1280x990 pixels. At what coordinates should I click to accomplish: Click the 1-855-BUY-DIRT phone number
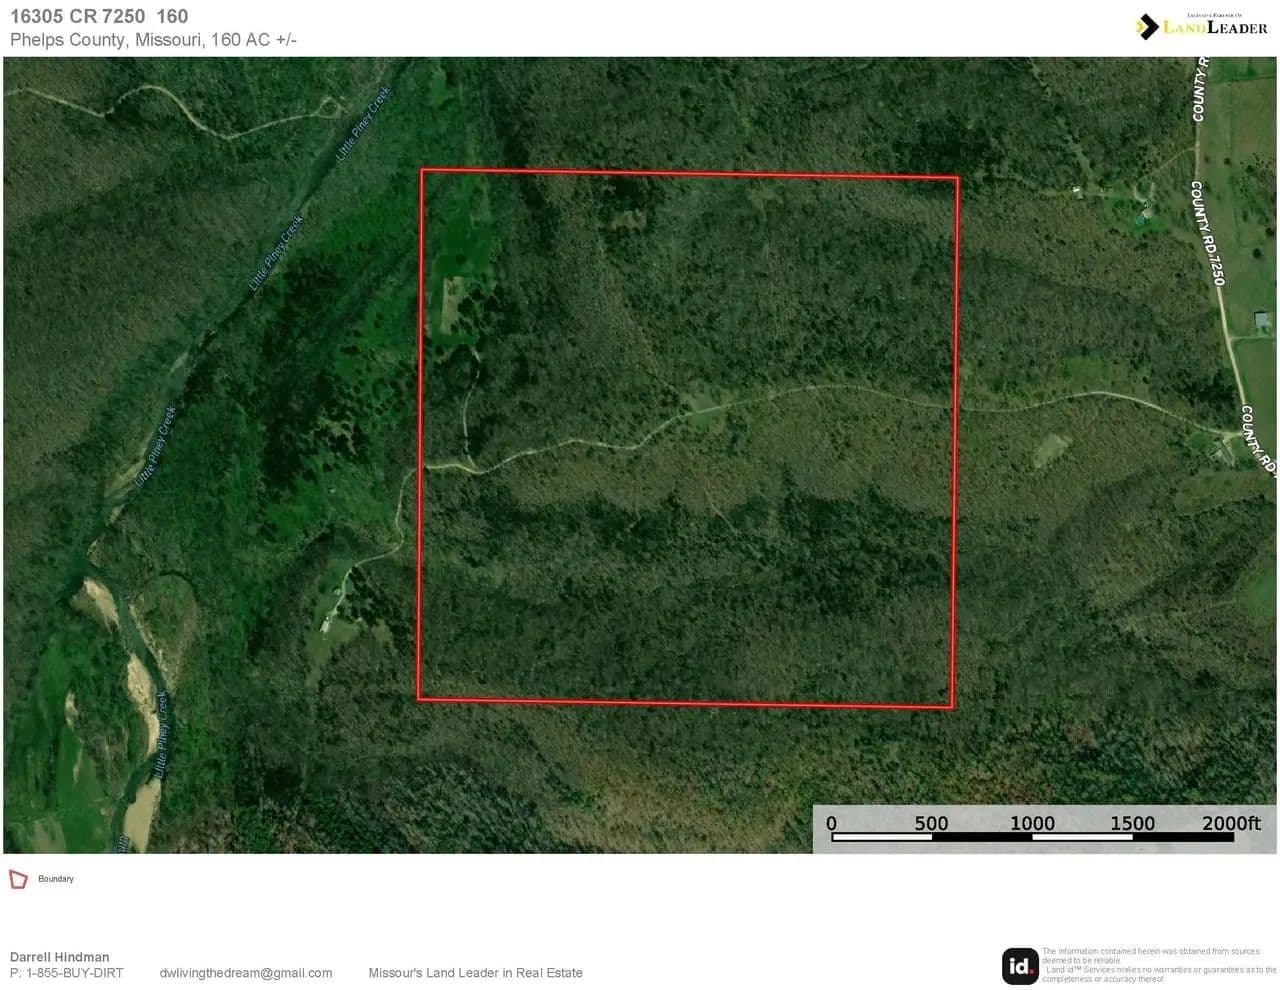67,973
